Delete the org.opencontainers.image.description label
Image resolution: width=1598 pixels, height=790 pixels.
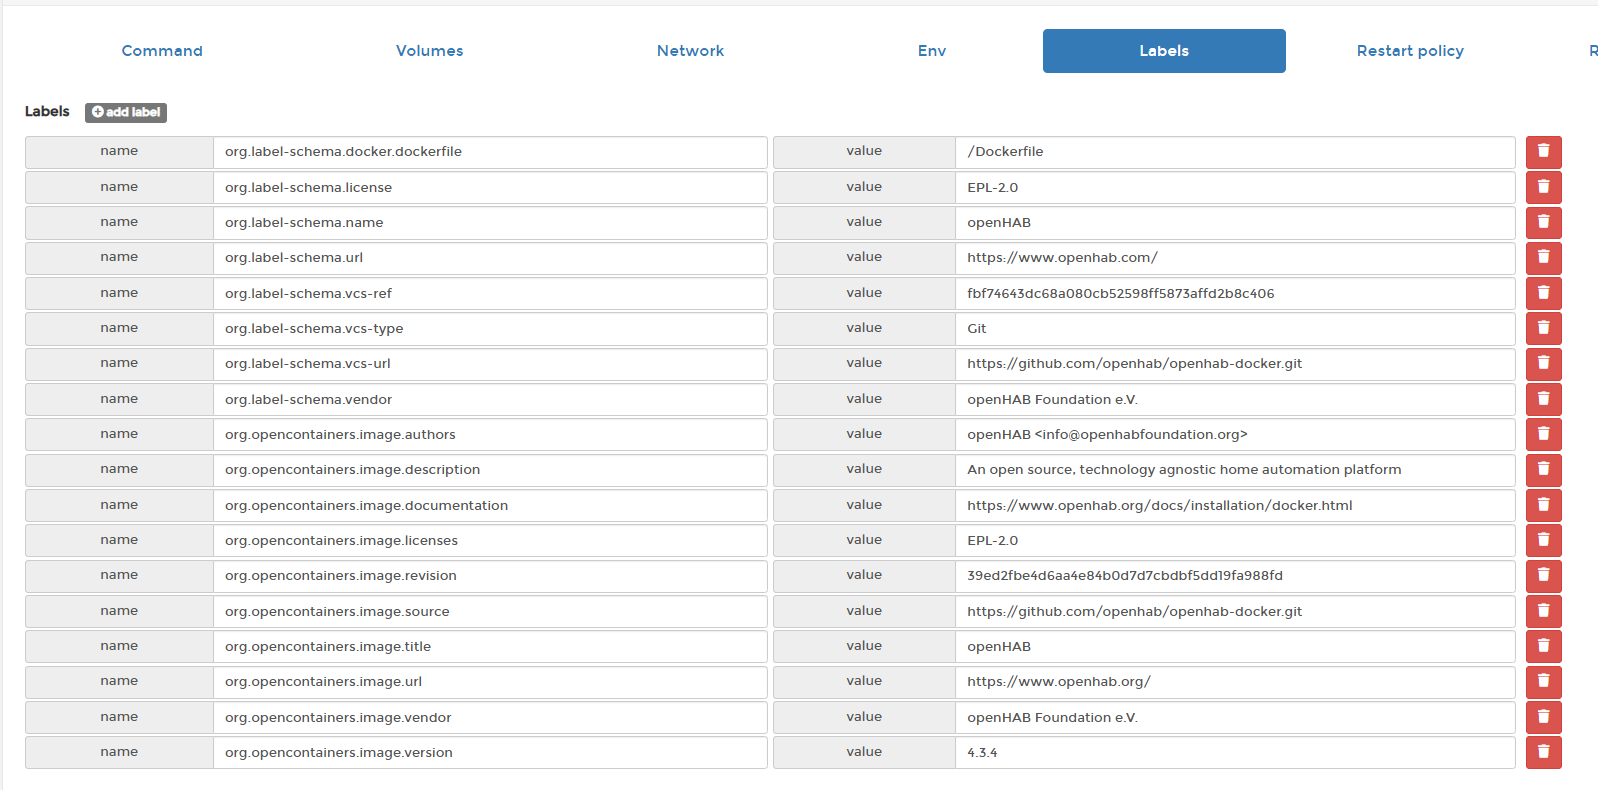(x=1543, y=470)
